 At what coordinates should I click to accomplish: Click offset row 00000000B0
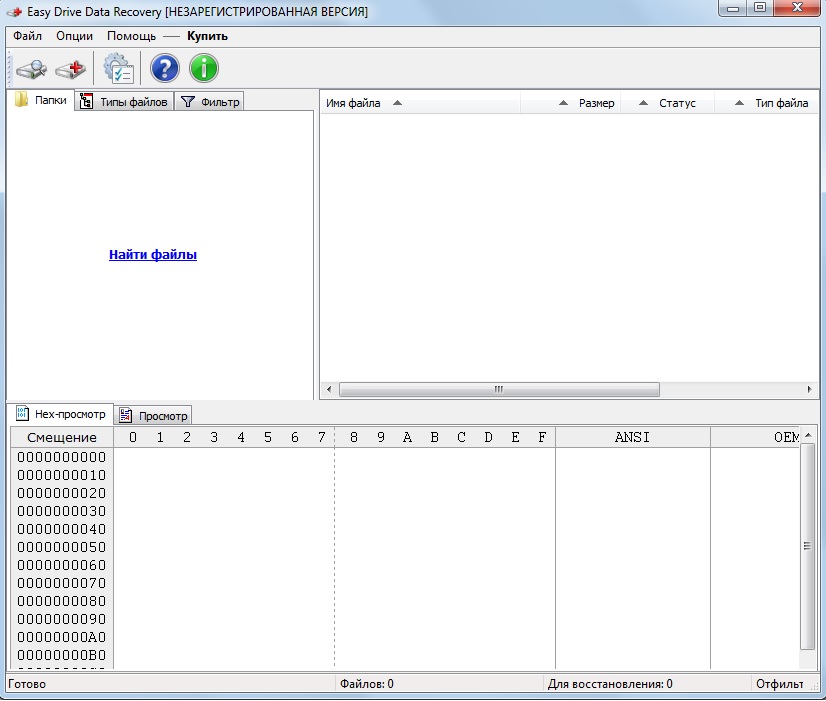(x=62, y=655)
